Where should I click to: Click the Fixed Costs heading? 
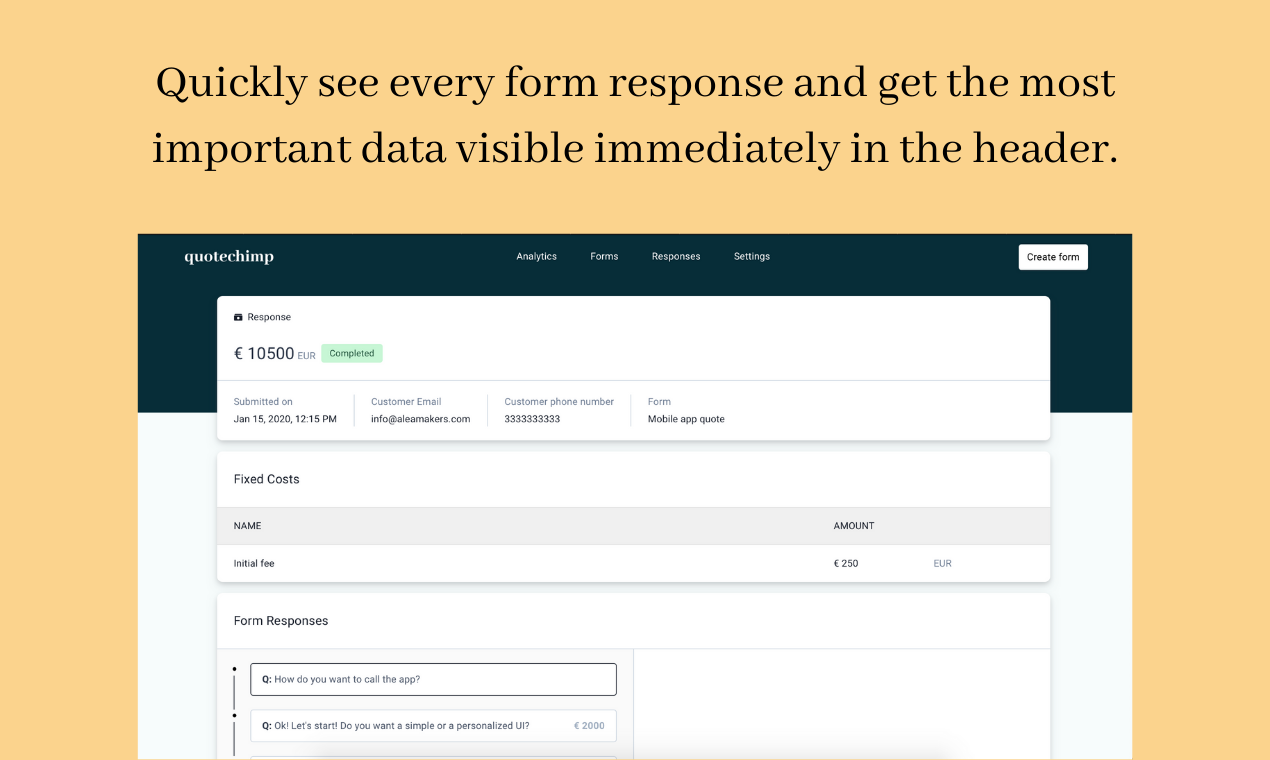(x=267, y=479)
